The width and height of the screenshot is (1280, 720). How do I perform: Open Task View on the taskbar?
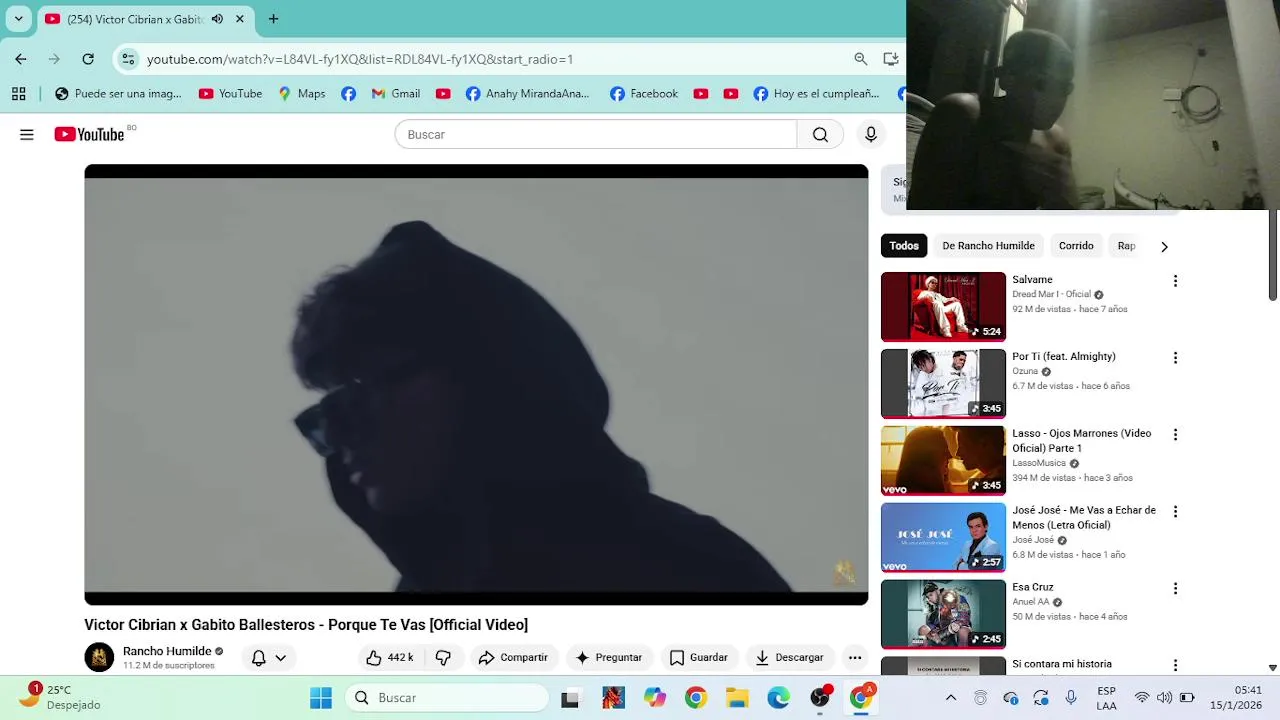coord(570,698)
